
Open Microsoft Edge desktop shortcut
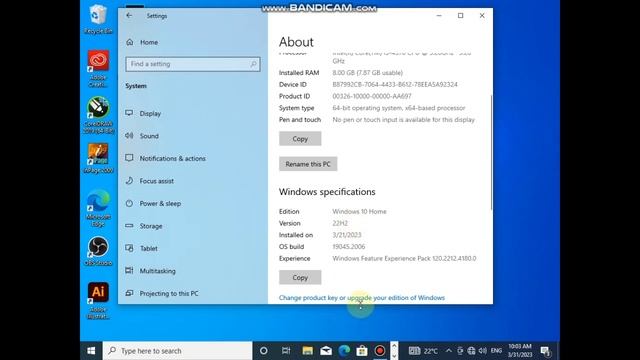point(98,208)
